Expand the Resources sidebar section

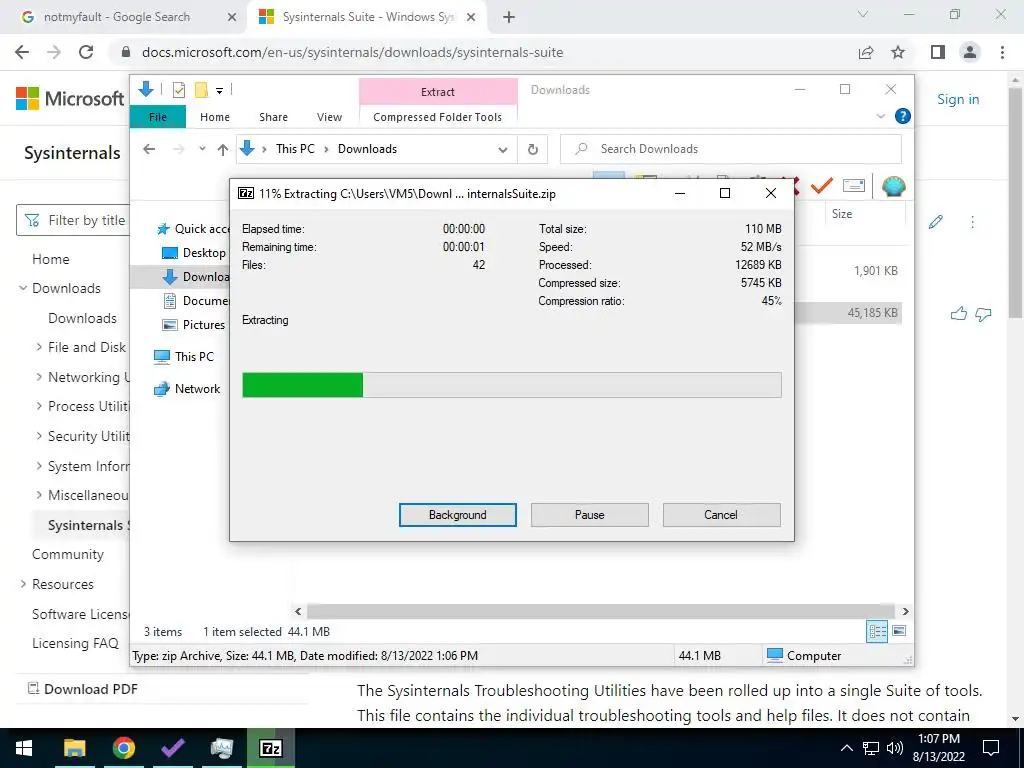(x=24, y=584)
